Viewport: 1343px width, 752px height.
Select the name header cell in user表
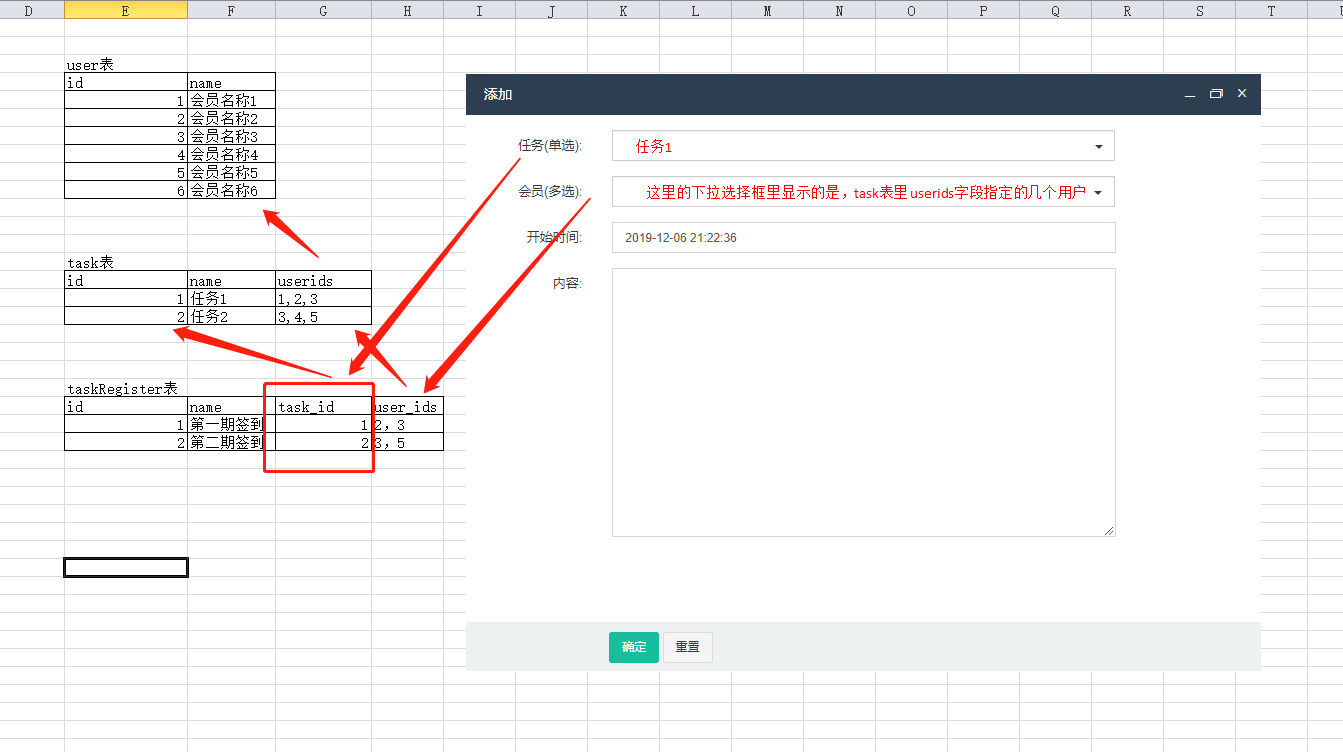point(231,82)
